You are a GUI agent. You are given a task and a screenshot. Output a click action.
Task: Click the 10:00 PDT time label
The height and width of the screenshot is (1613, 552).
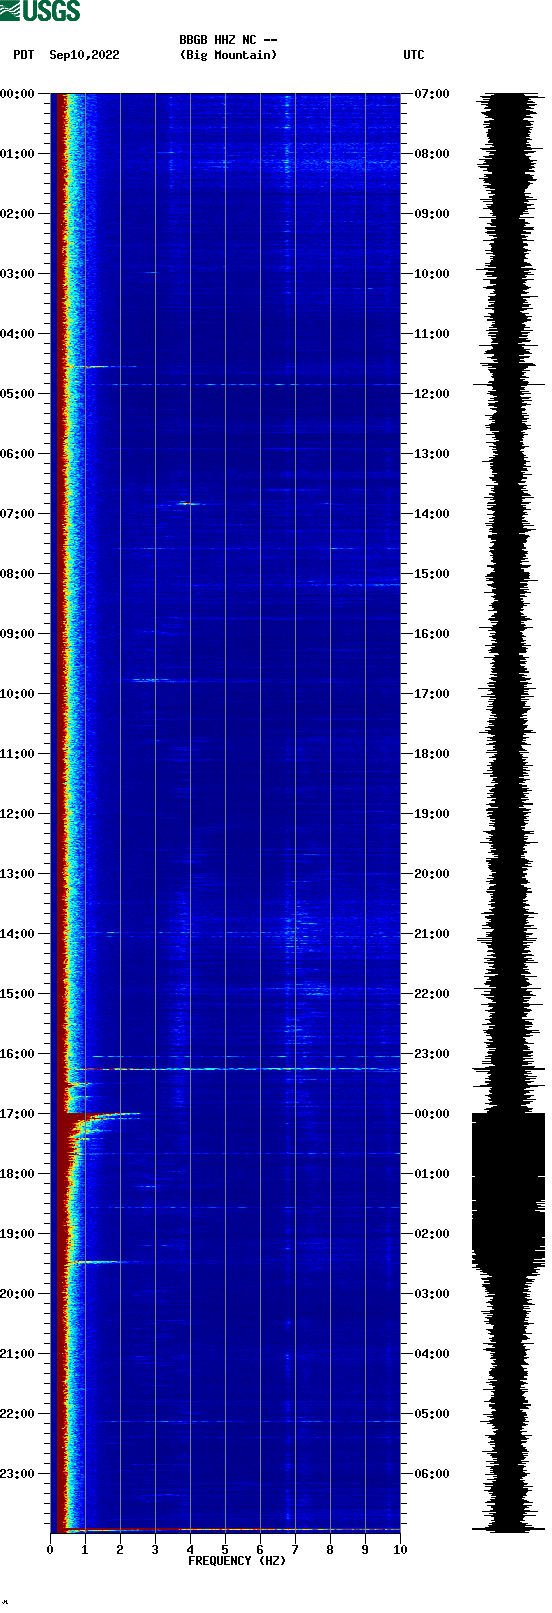point(17,694)
